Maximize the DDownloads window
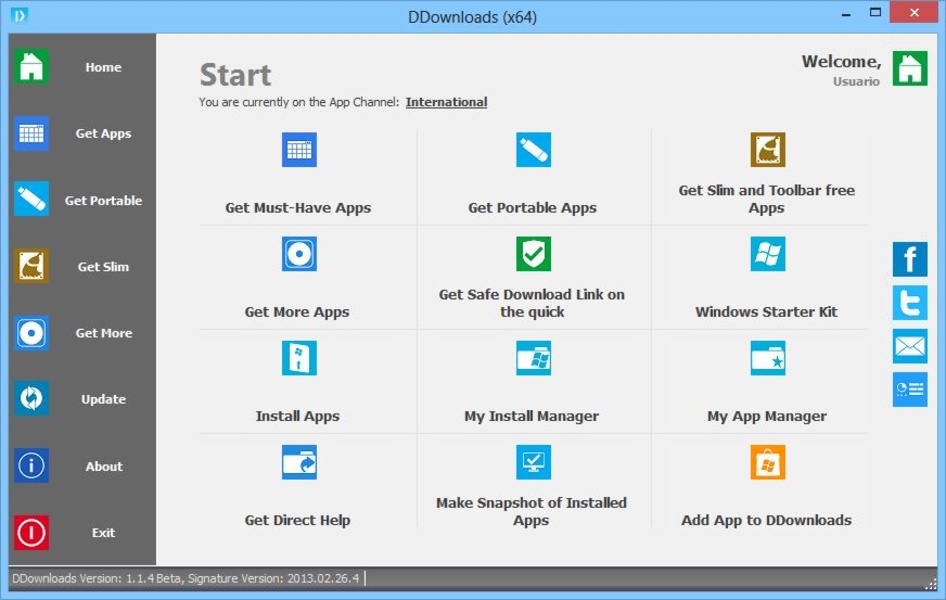This screenshot has width=946, height=600. pyautogui.click(x=875, y=13)
